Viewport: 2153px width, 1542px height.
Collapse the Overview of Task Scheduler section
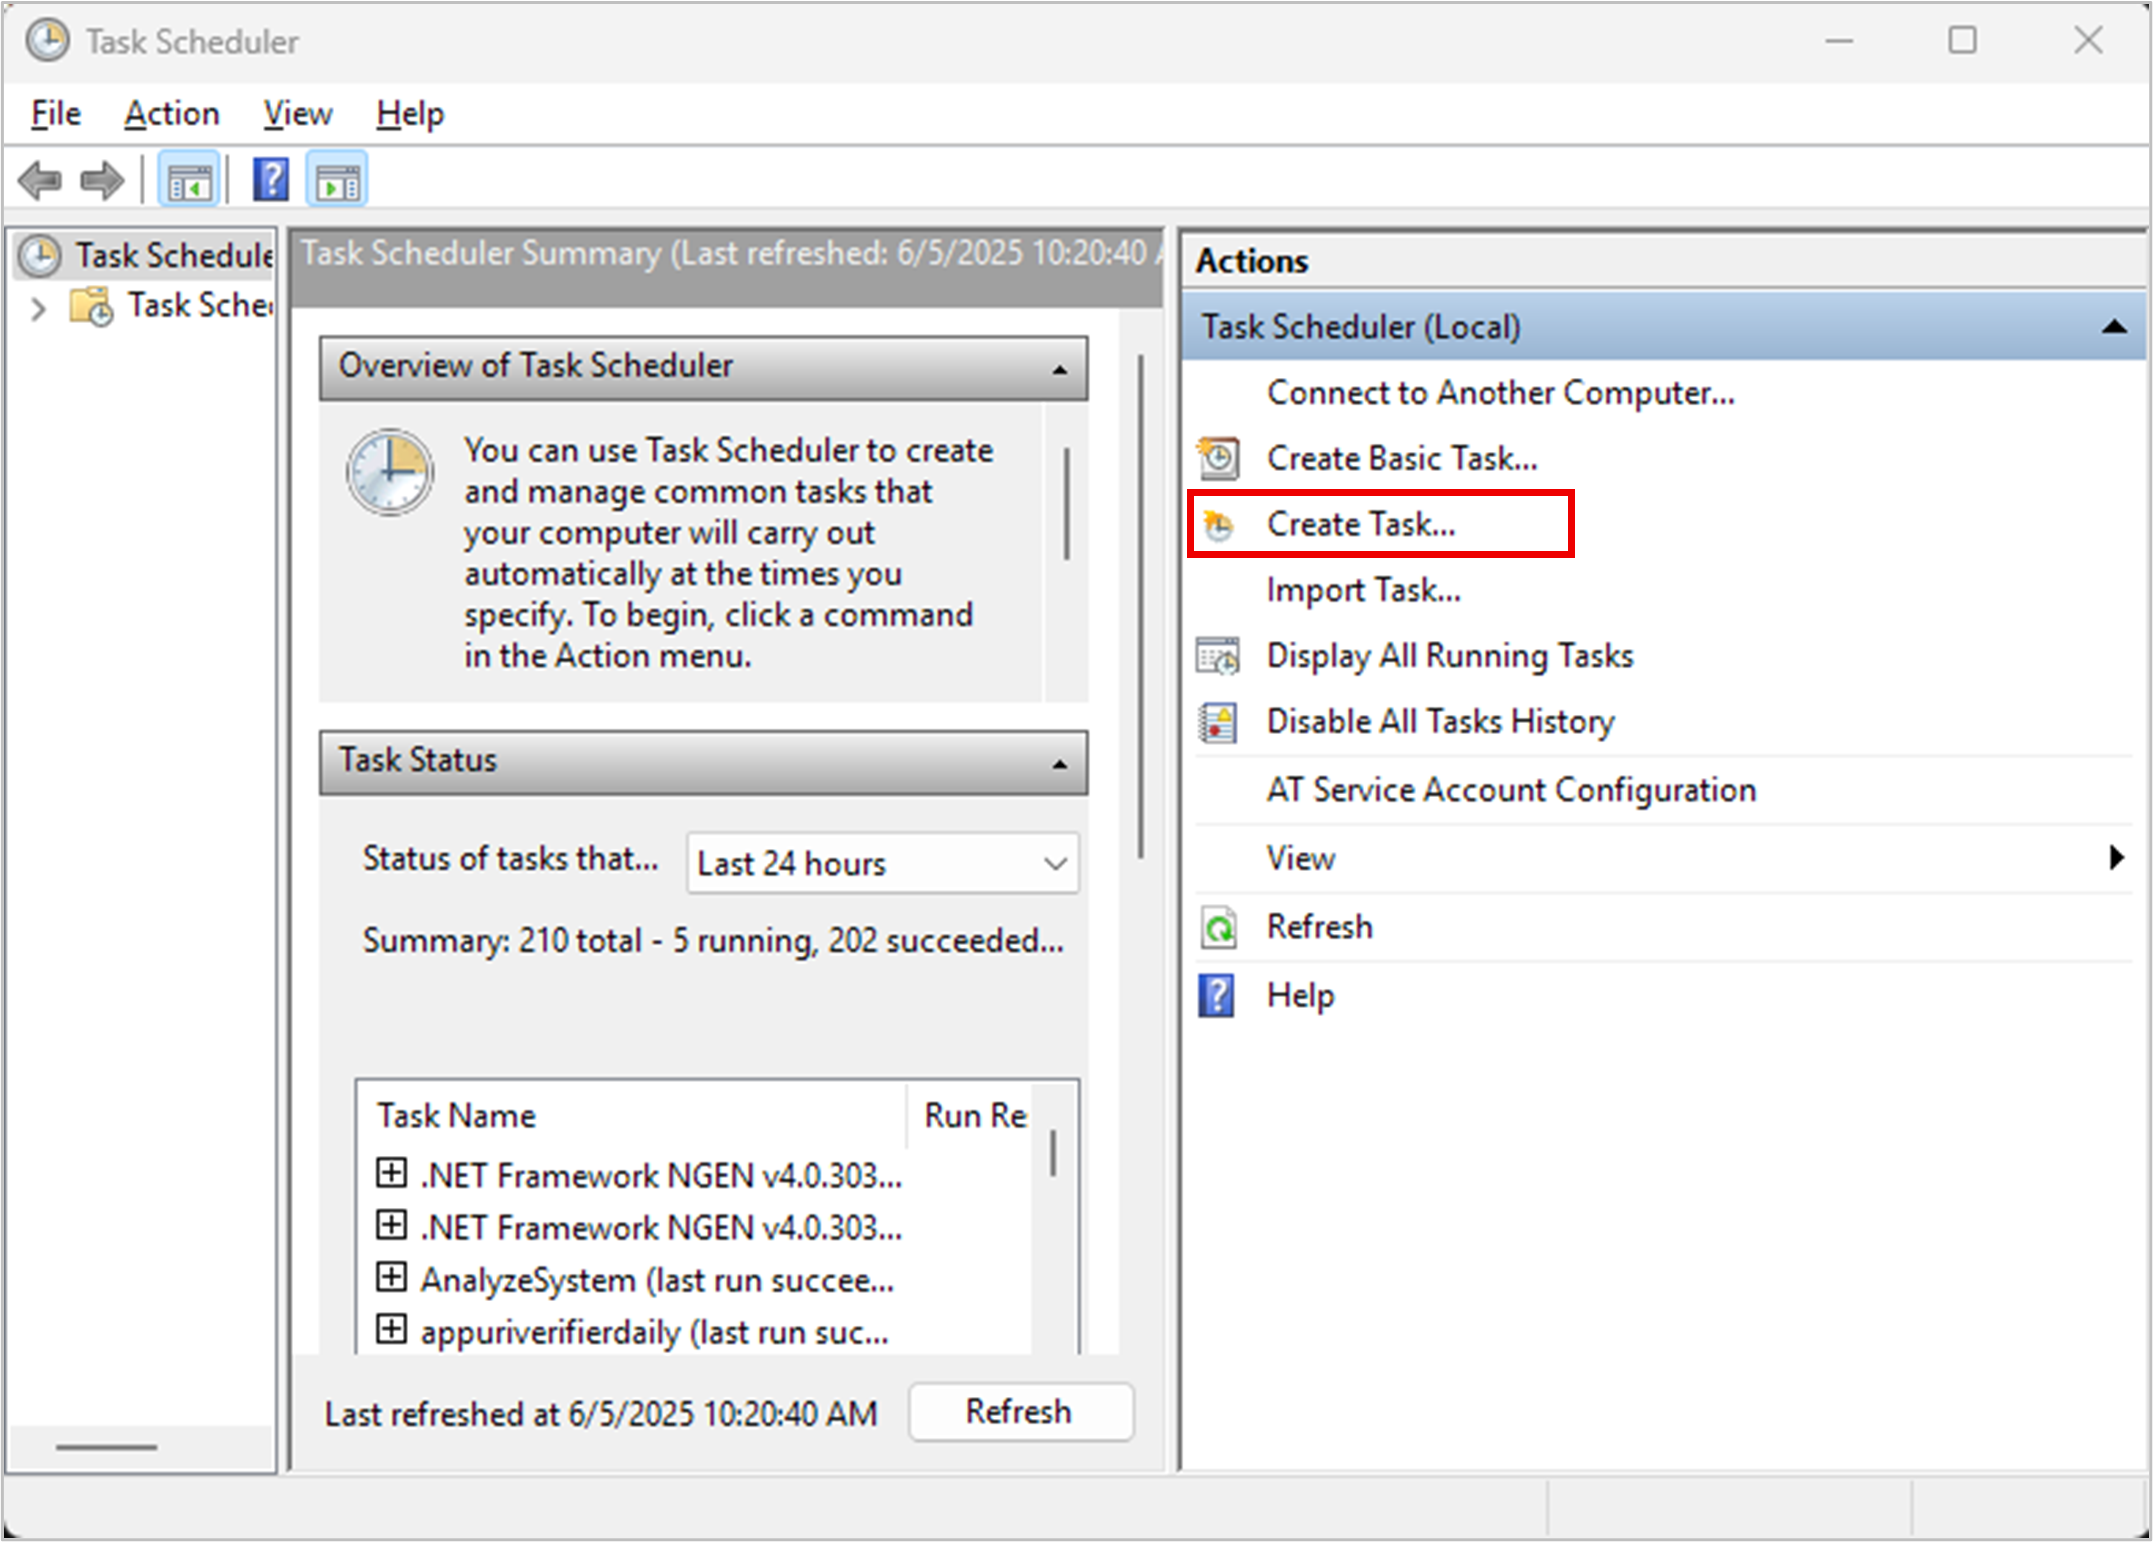1060,369
